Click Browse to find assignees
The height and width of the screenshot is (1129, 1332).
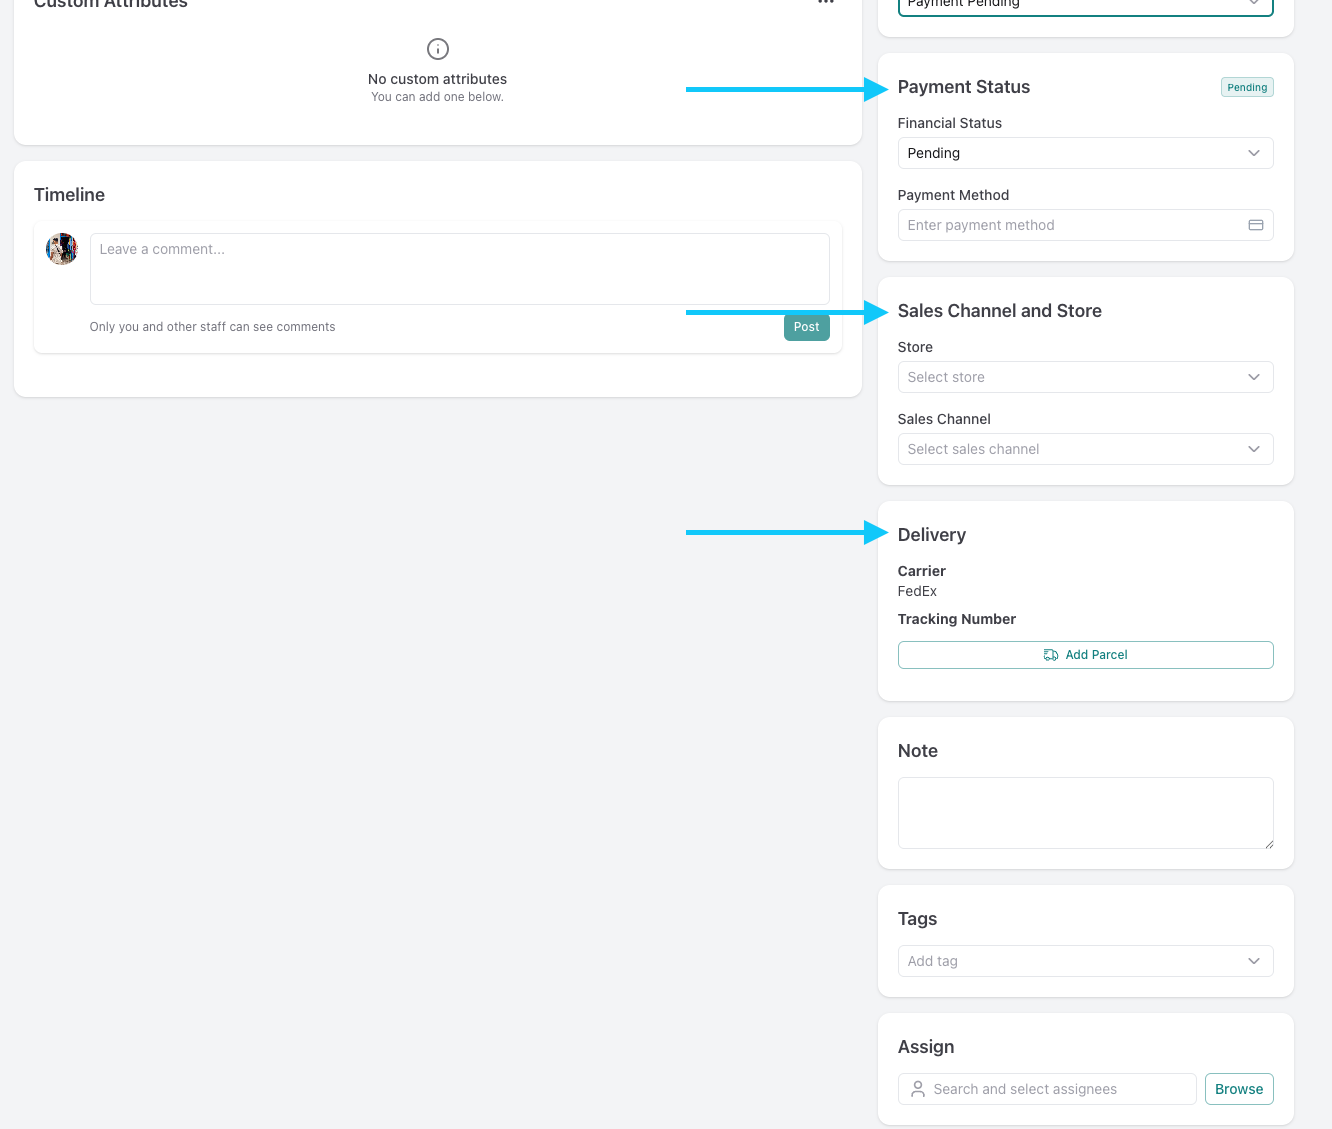coord(1238,1089)
